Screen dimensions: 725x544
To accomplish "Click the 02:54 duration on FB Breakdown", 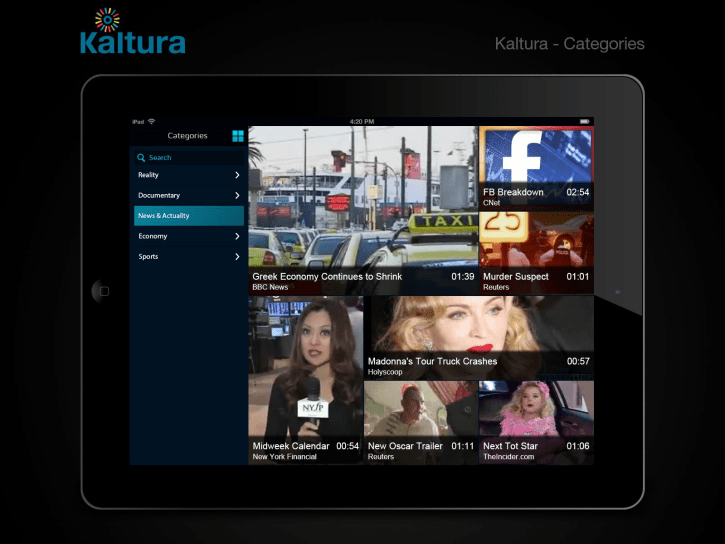I will tap(578, 192).
